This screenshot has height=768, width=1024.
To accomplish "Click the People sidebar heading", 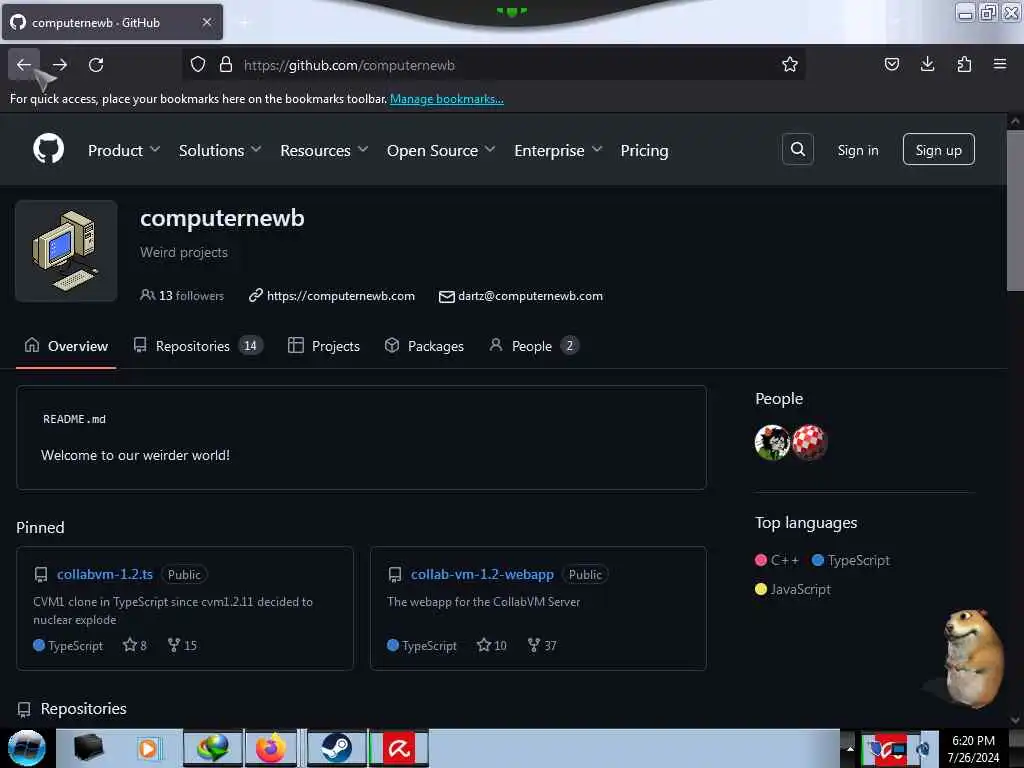I will tap(778, 398).
